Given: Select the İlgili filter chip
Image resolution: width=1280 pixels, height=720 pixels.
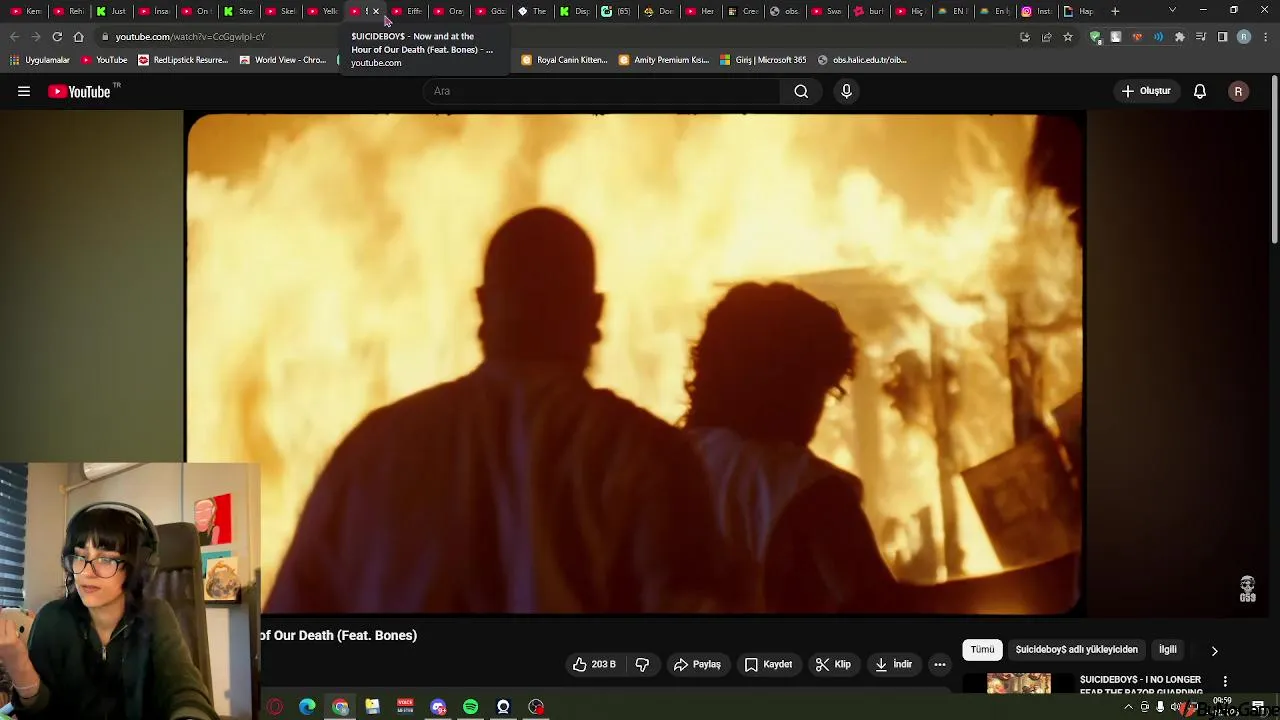Looking at the screenshot, I should coord(1168,649).
